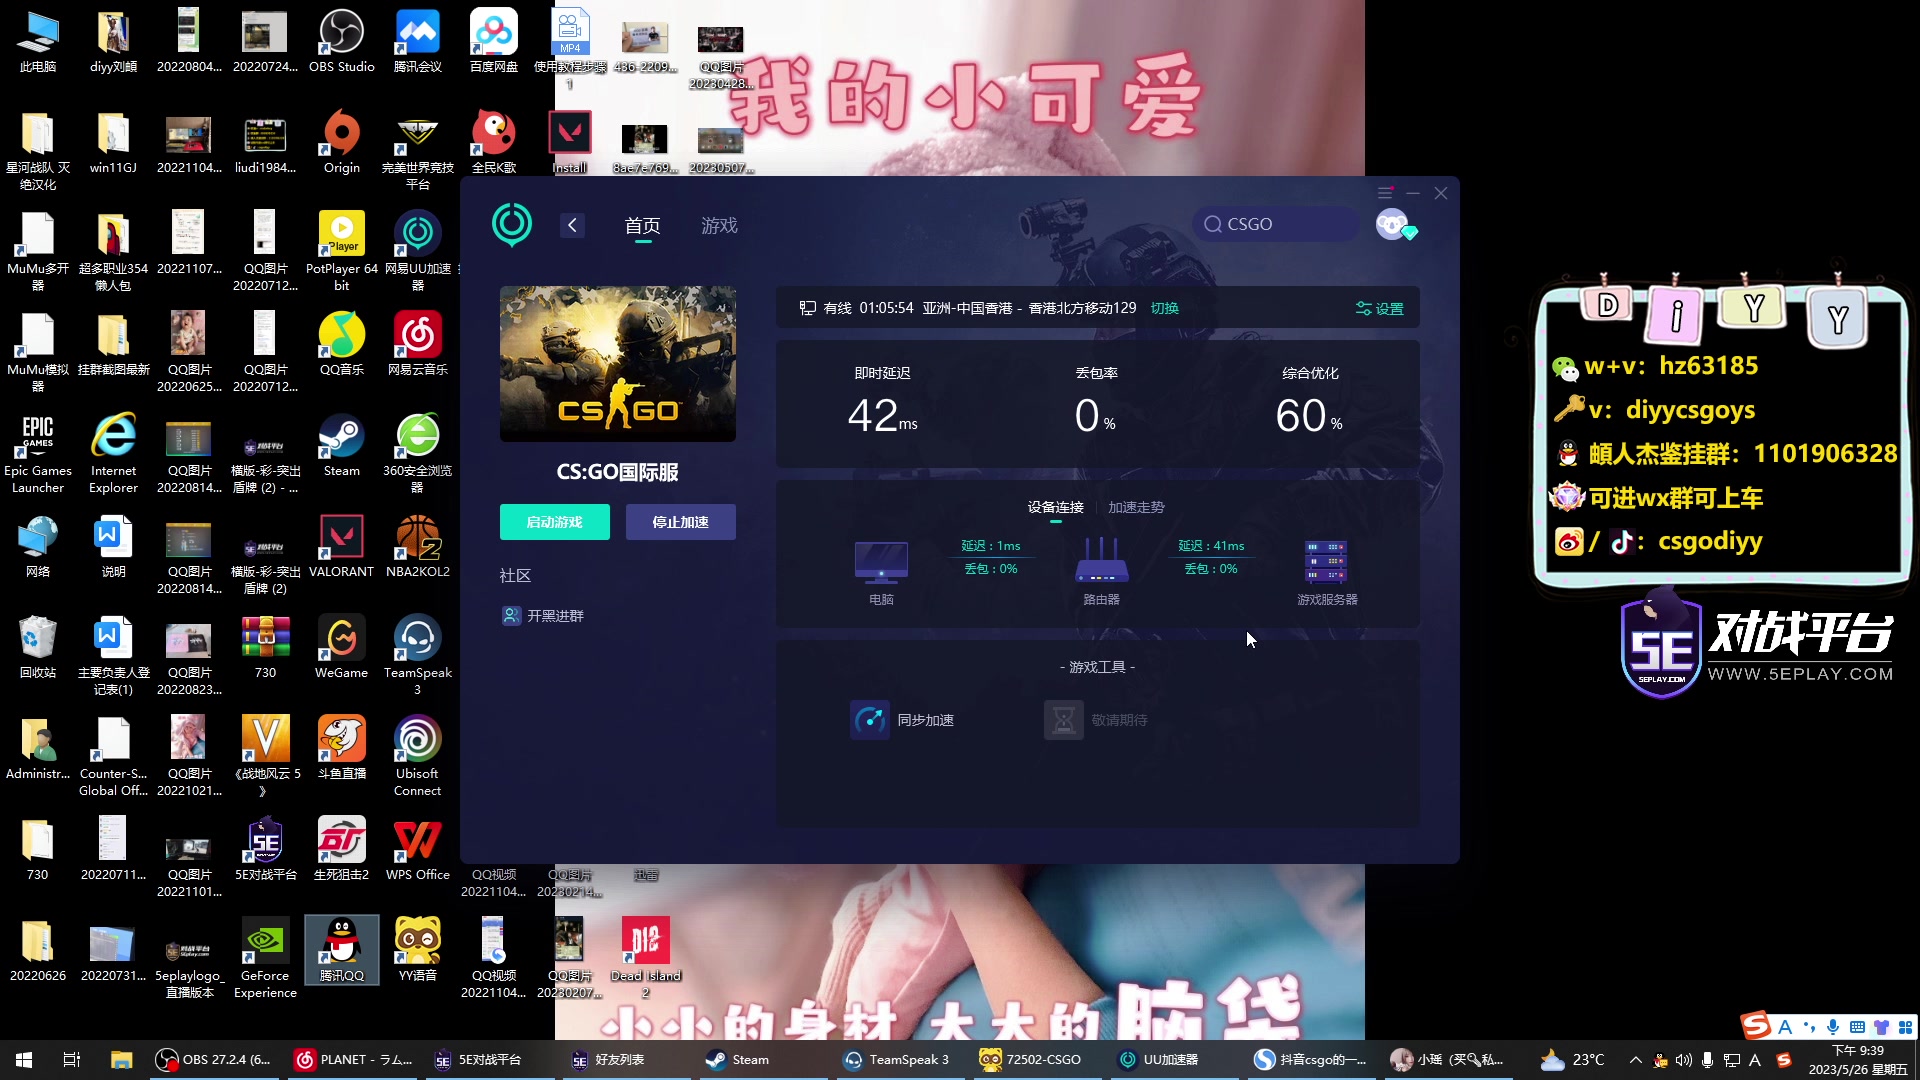Open File Explorer from taskbar
The width and height of the screenshot is (1920, 1080).
pyautogui.click(x=121, y=1060)
